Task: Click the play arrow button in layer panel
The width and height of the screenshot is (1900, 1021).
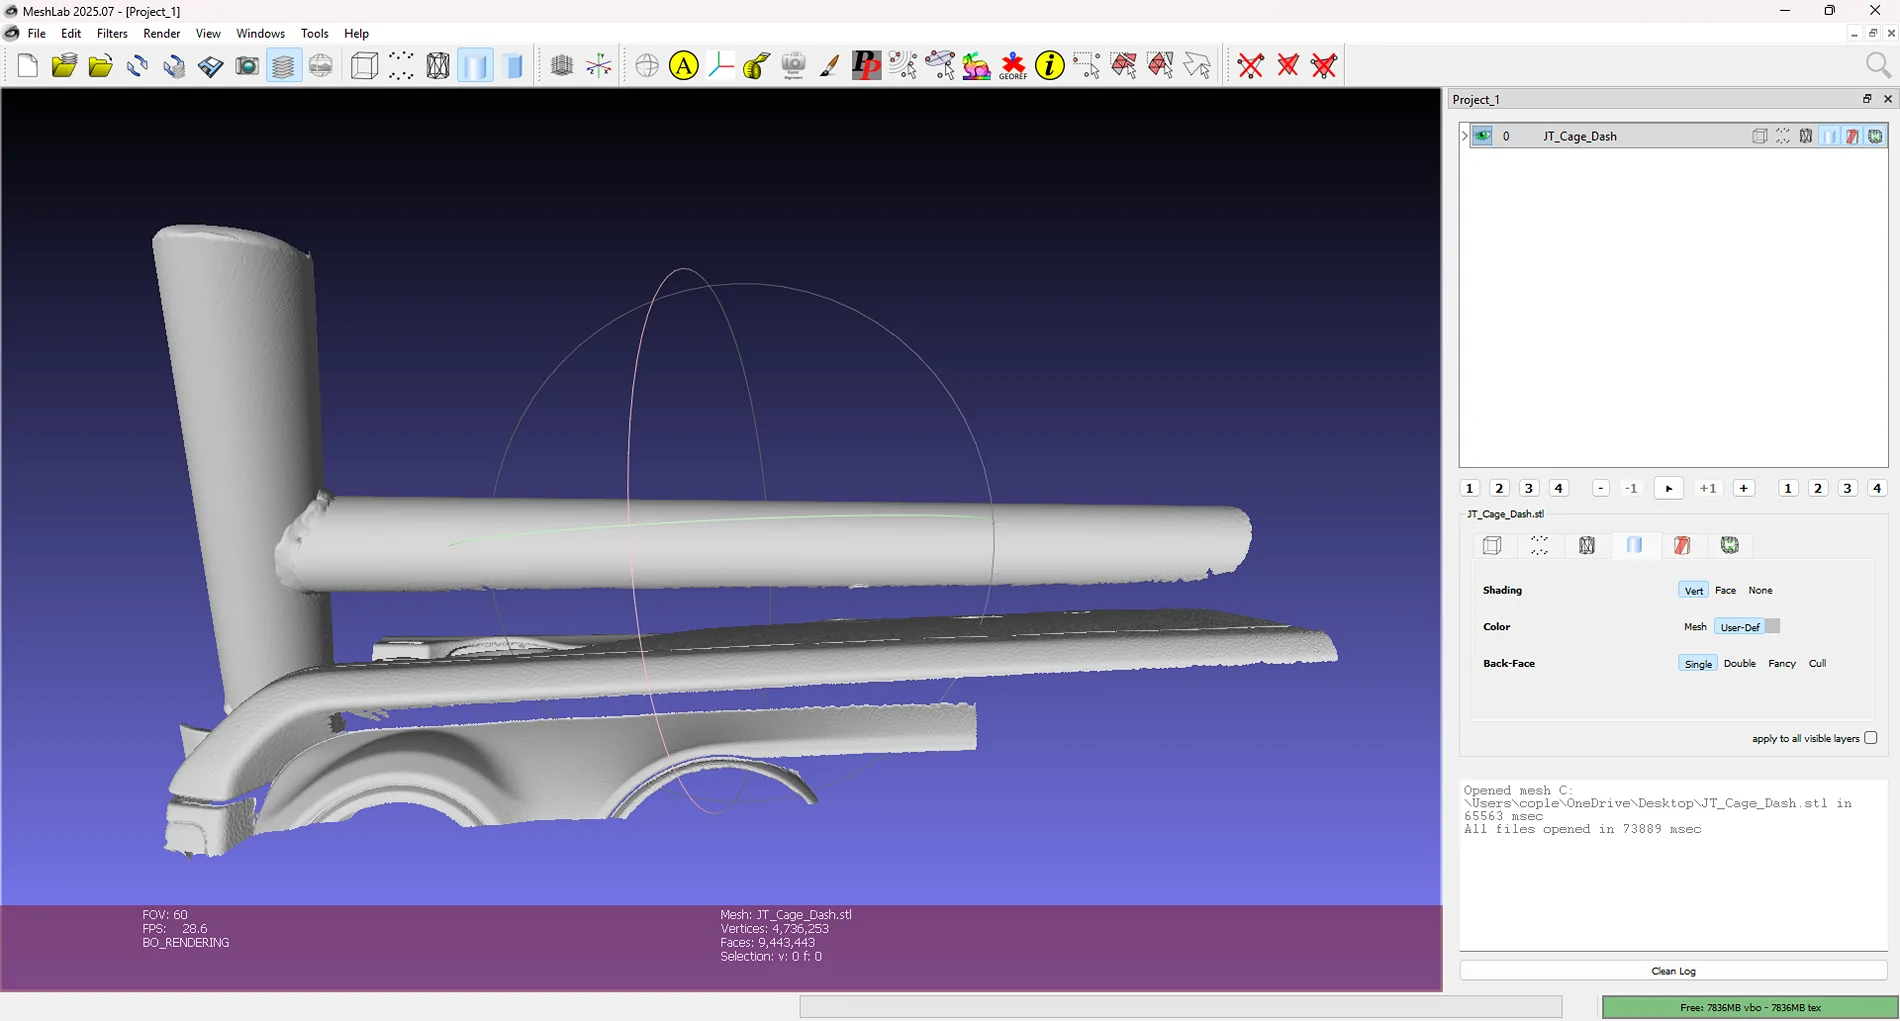Action: tap(1668, 488)
